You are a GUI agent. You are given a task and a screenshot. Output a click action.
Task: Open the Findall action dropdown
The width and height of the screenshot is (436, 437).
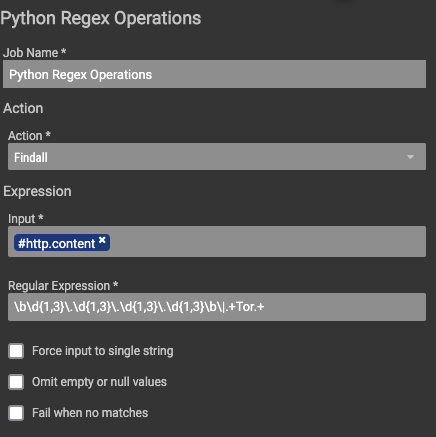217,157
